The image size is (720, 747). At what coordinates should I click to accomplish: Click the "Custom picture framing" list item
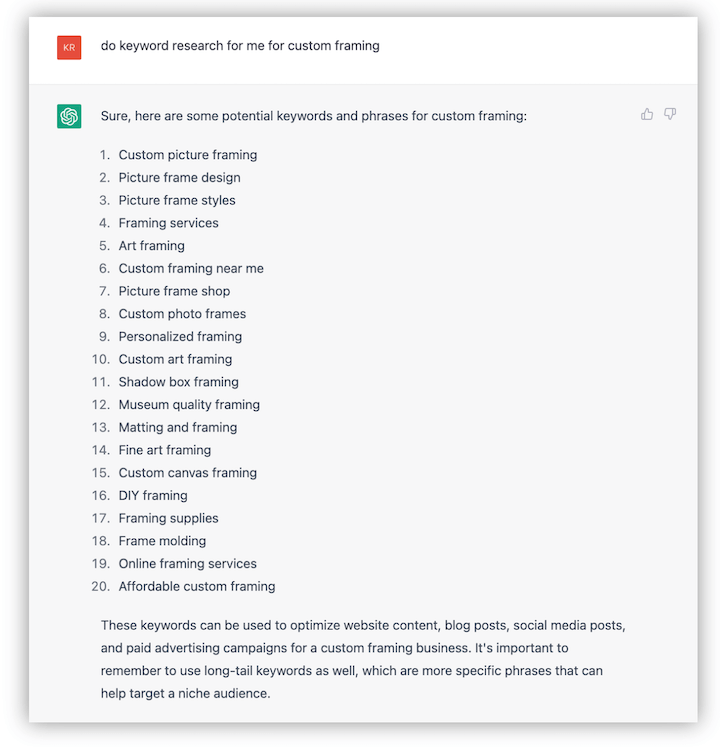coord(187,155)
